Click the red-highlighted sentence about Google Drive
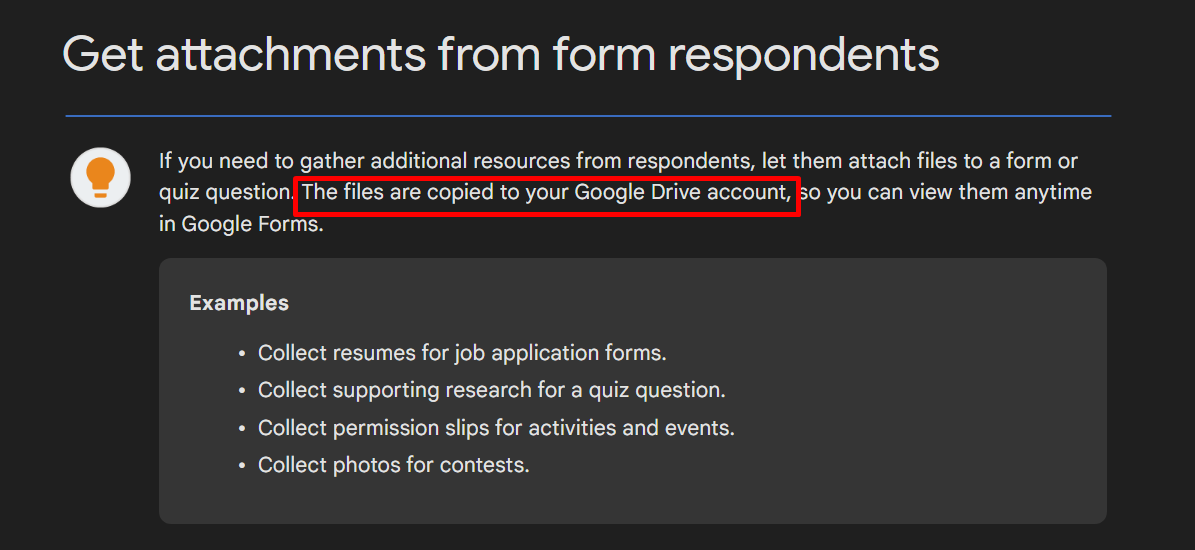This screenshot has height=550, width=1195. tap(546, 192)
